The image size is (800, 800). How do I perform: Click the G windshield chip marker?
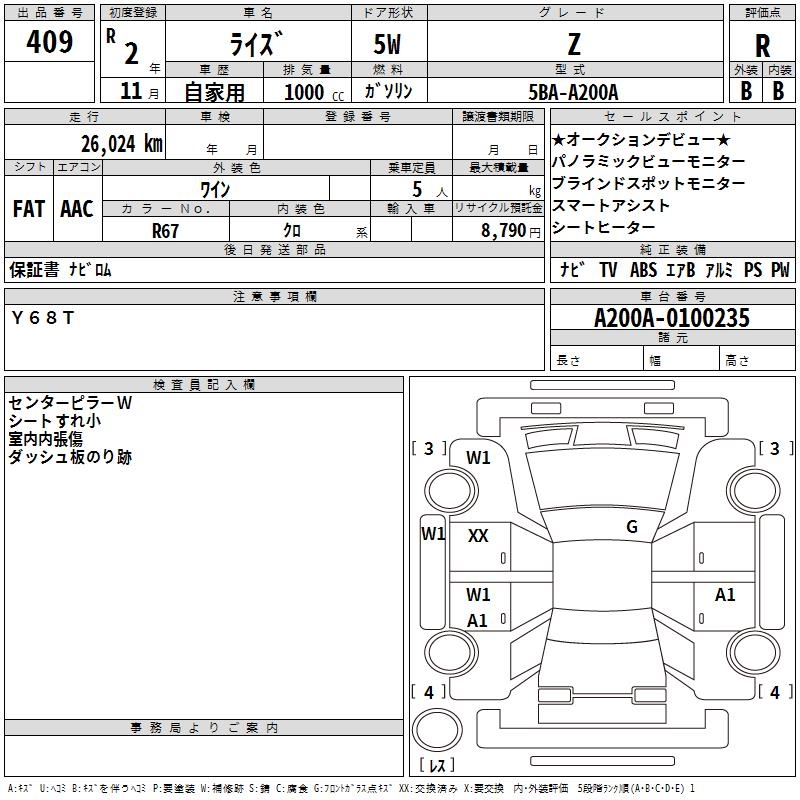tap(632, 527)
